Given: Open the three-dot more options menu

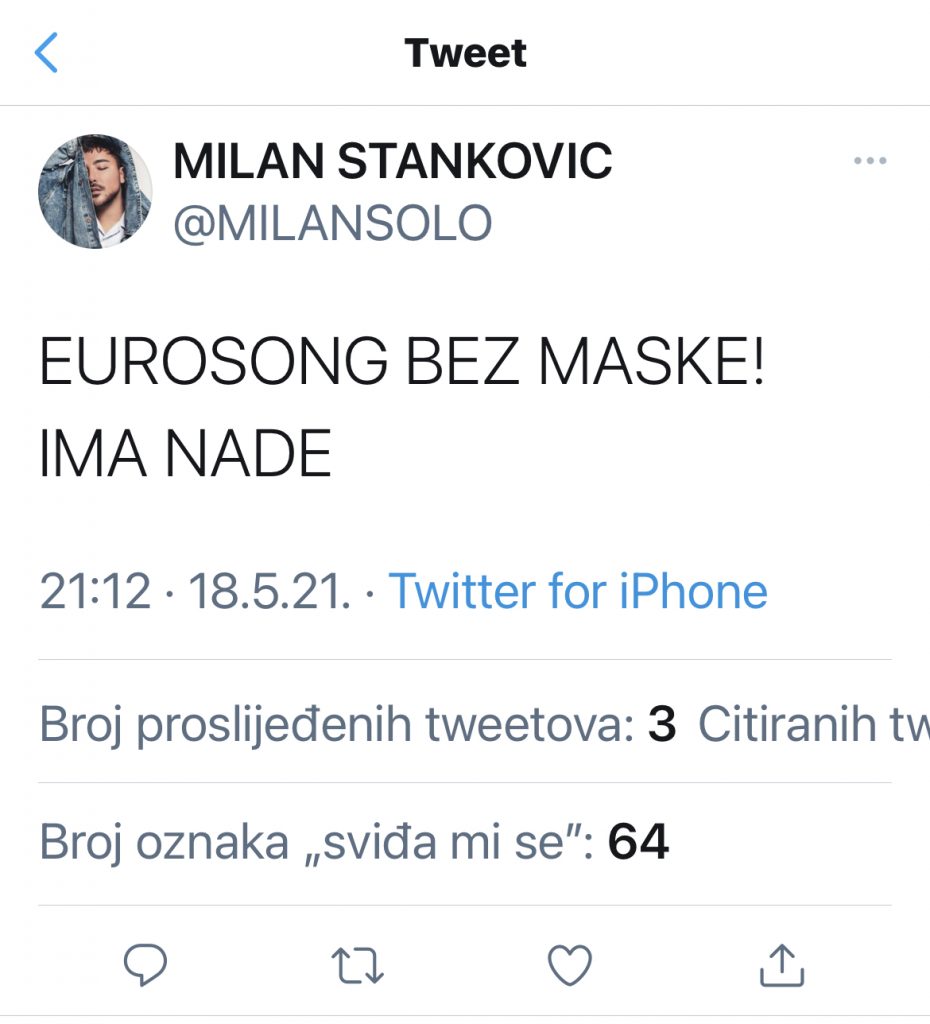Looking at the screenshot, I should coord(869,162).
